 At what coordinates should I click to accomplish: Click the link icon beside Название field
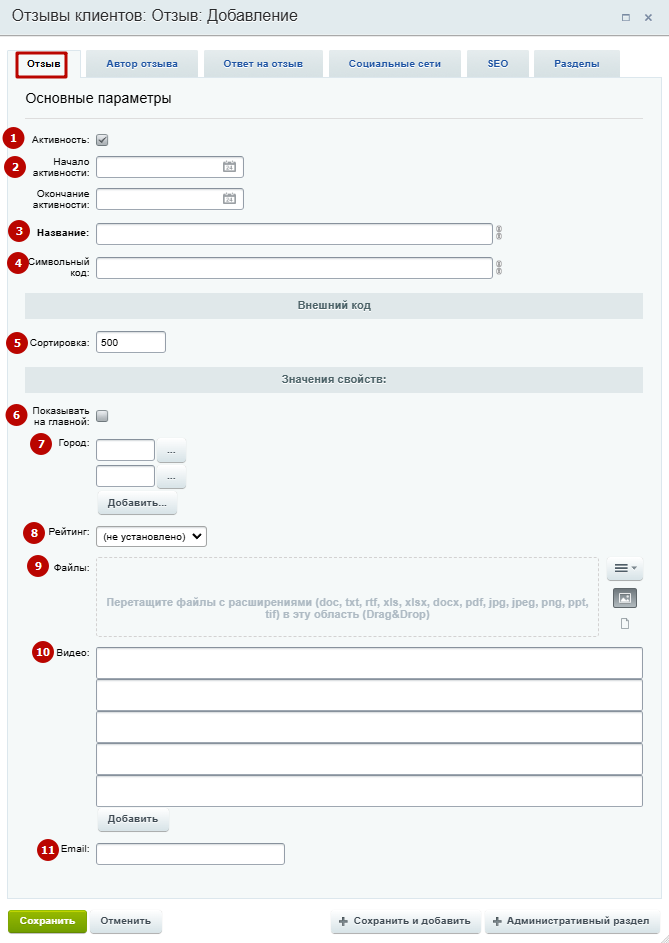point(499,233)
